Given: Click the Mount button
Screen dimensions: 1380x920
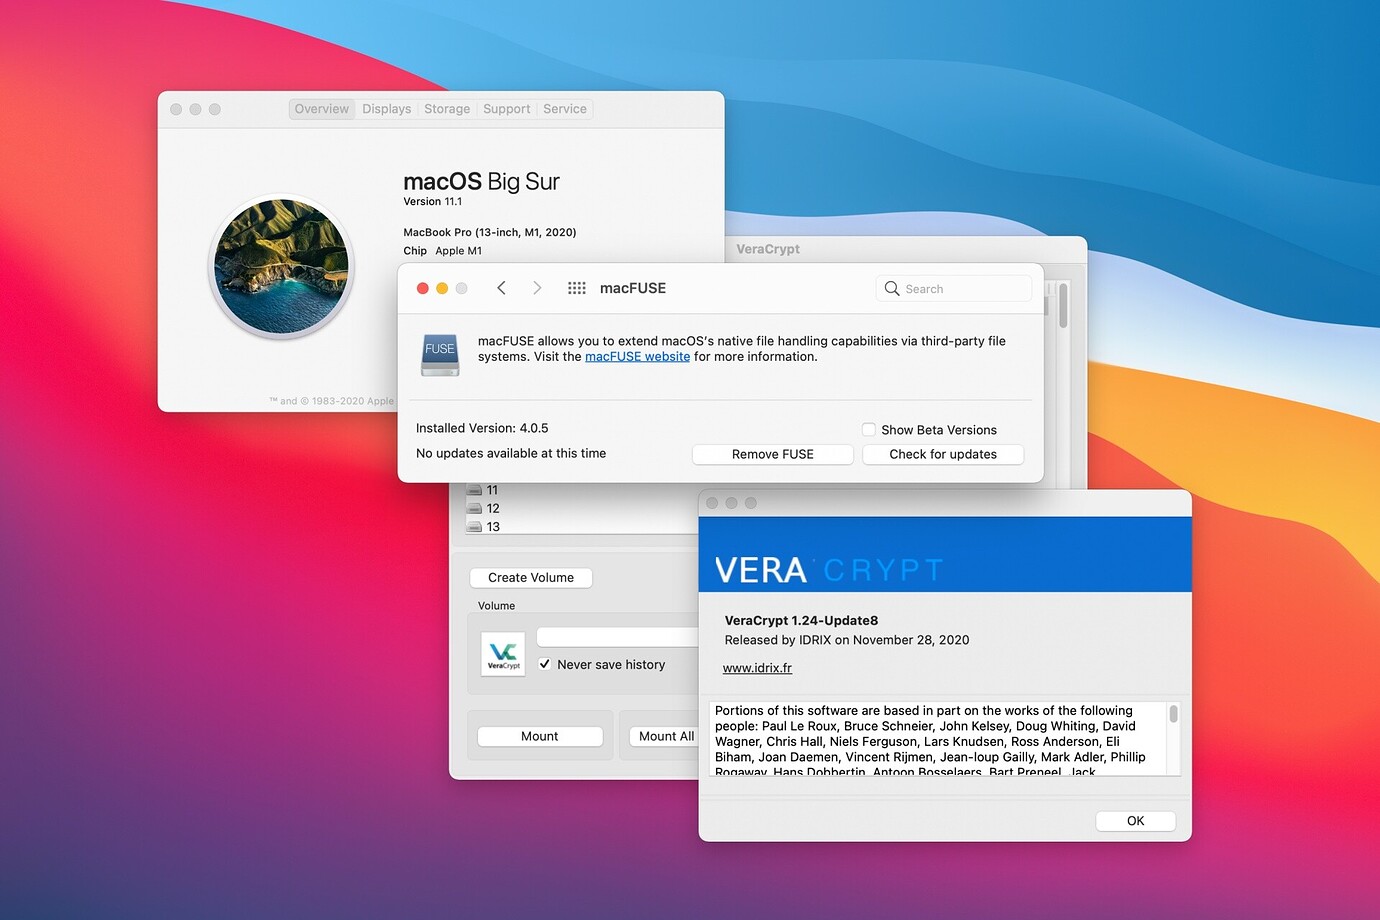Looking at the screenshot, I should tap(540, 736).
